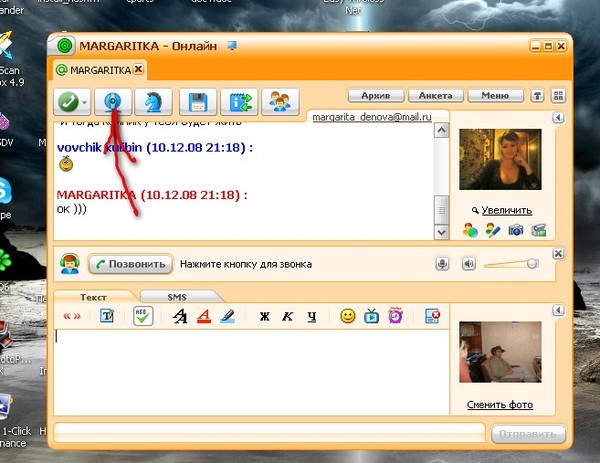Viewport: 600px width, 463px height.
Task: Click into the message text area
Action: 251,372
